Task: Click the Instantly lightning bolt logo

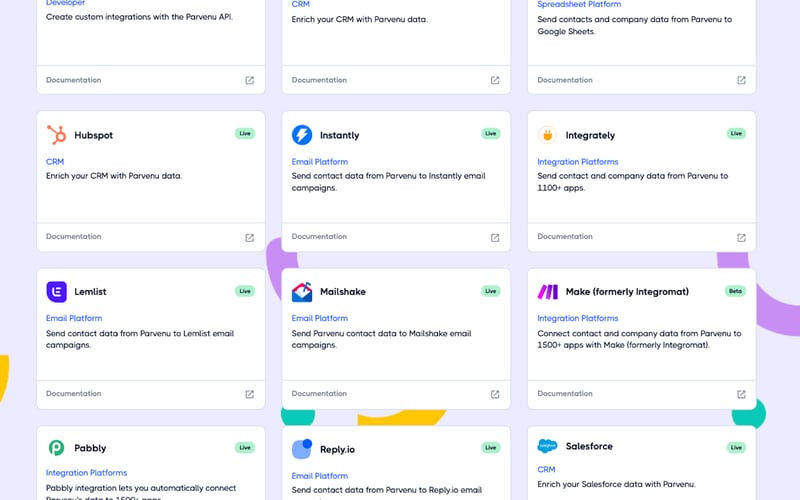Action: (302, 135)
